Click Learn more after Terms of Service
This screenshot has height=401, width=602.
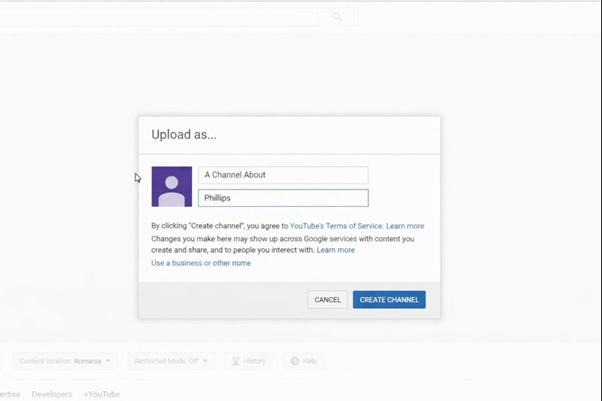coord(405,226)
